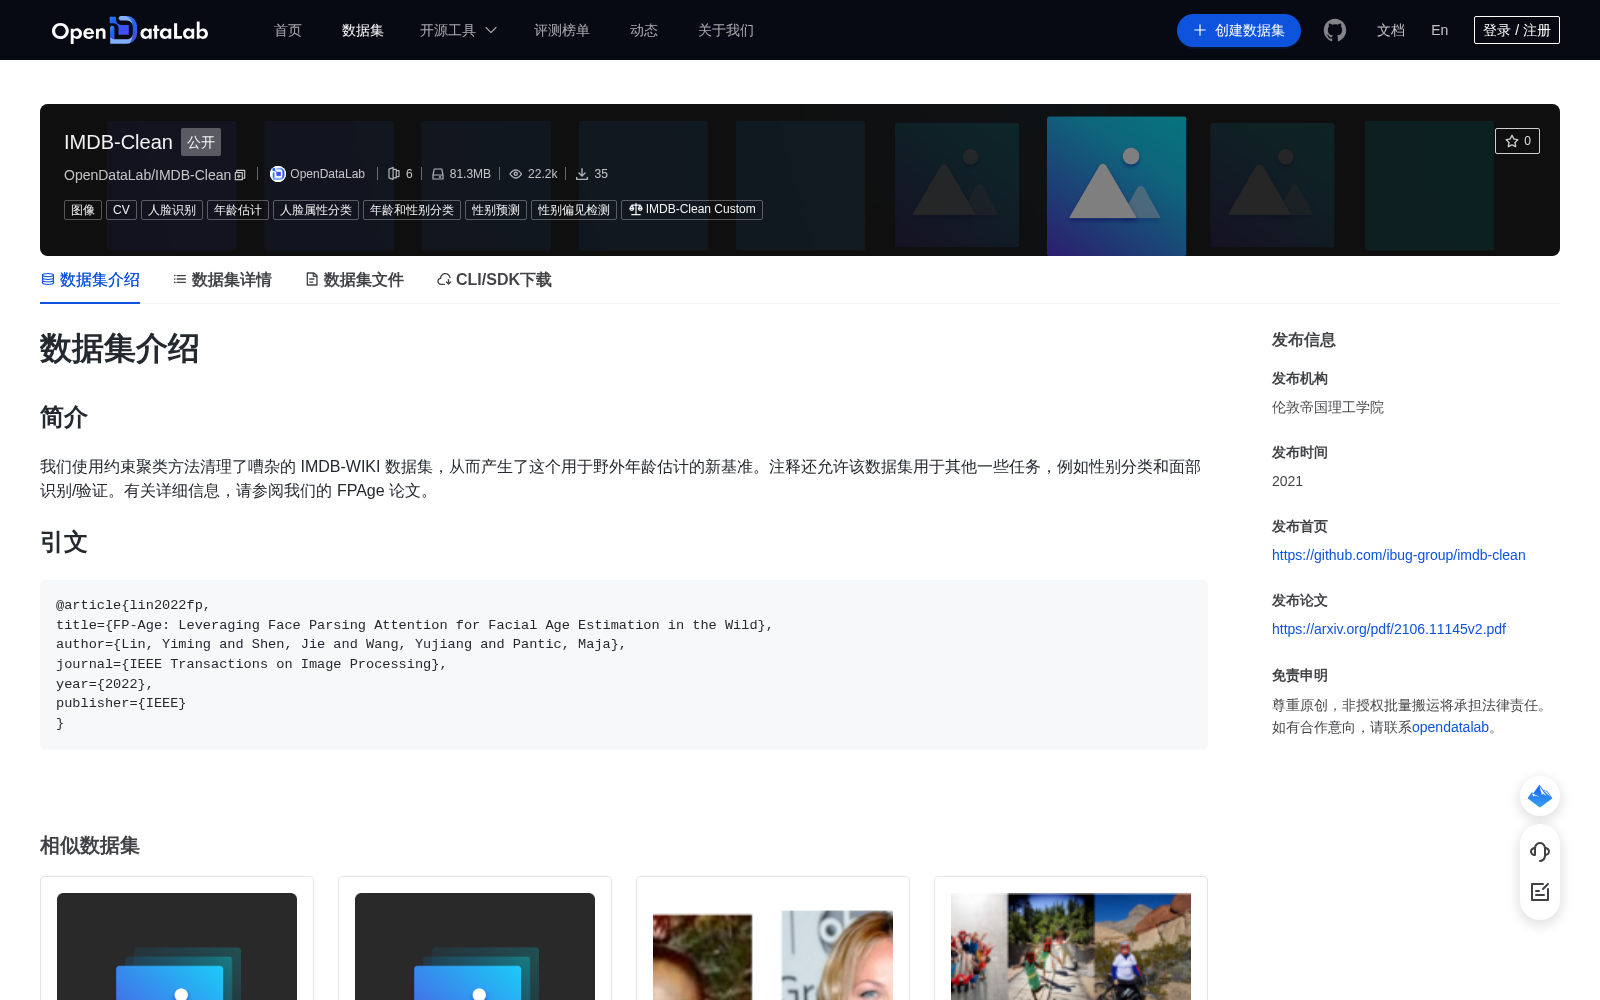Open 关于我们 navigation item

pos(726,30)
